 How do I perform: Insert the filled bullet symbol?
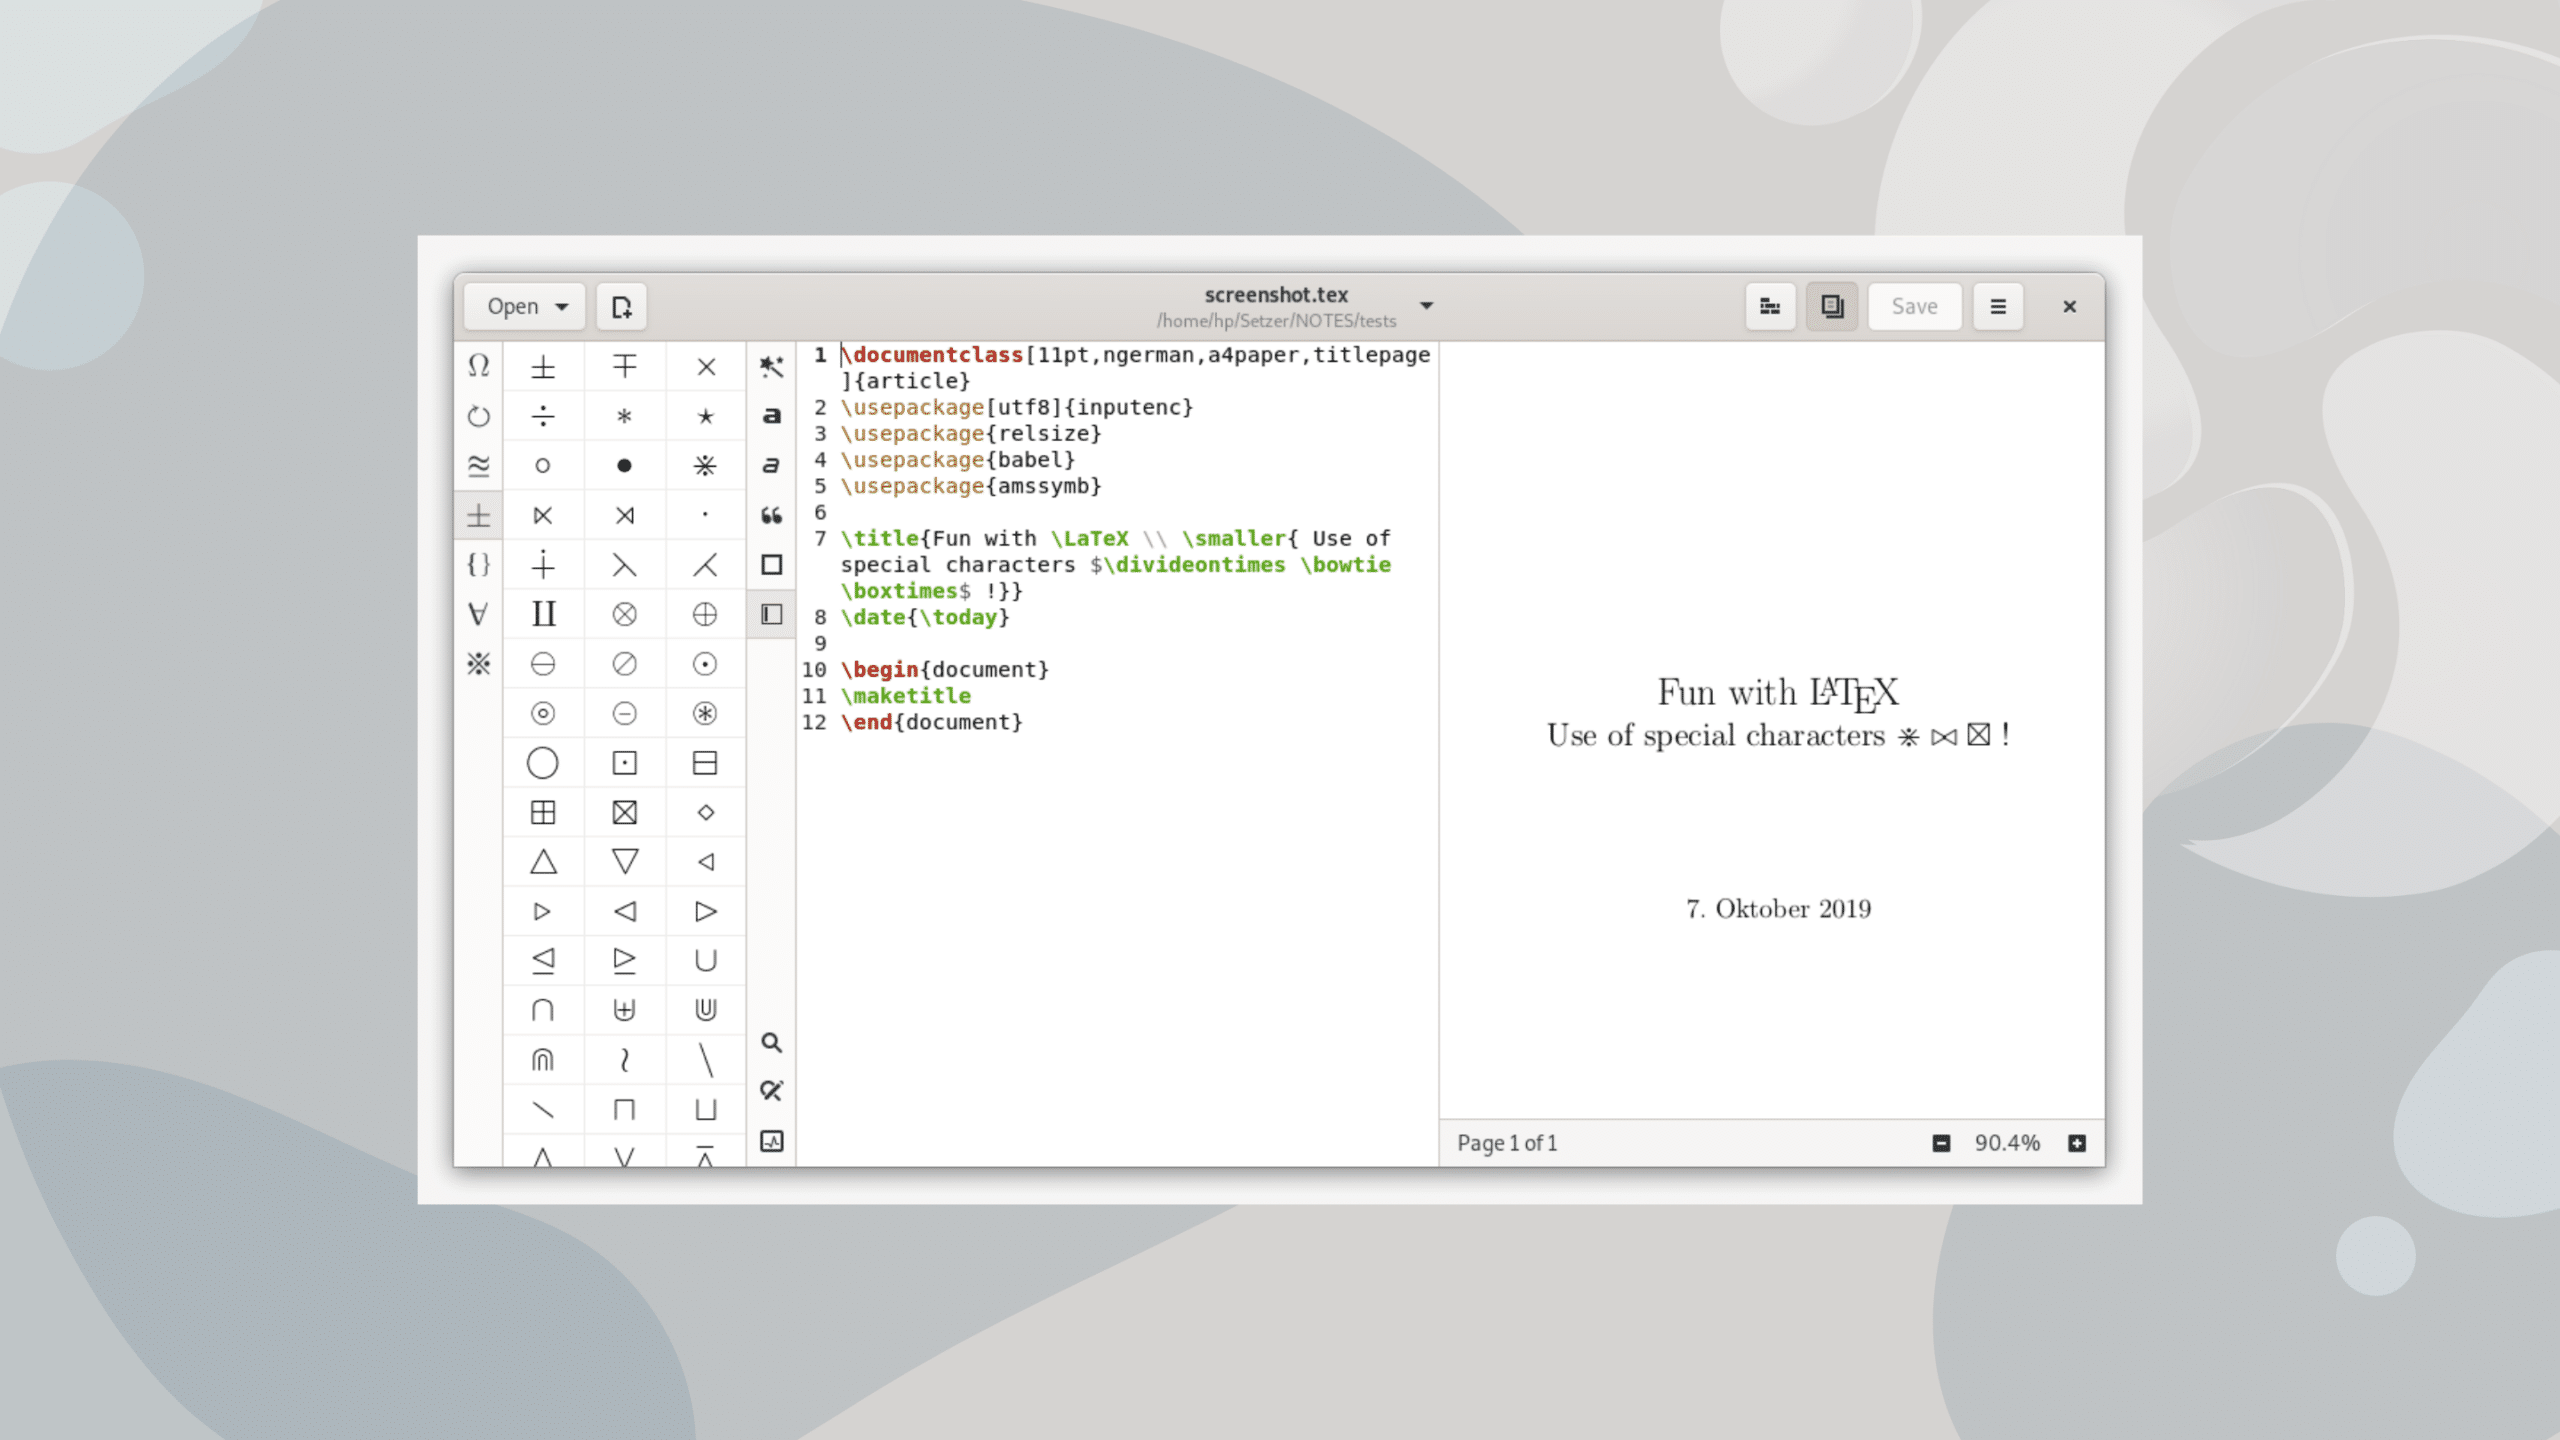tap(624, 465)
